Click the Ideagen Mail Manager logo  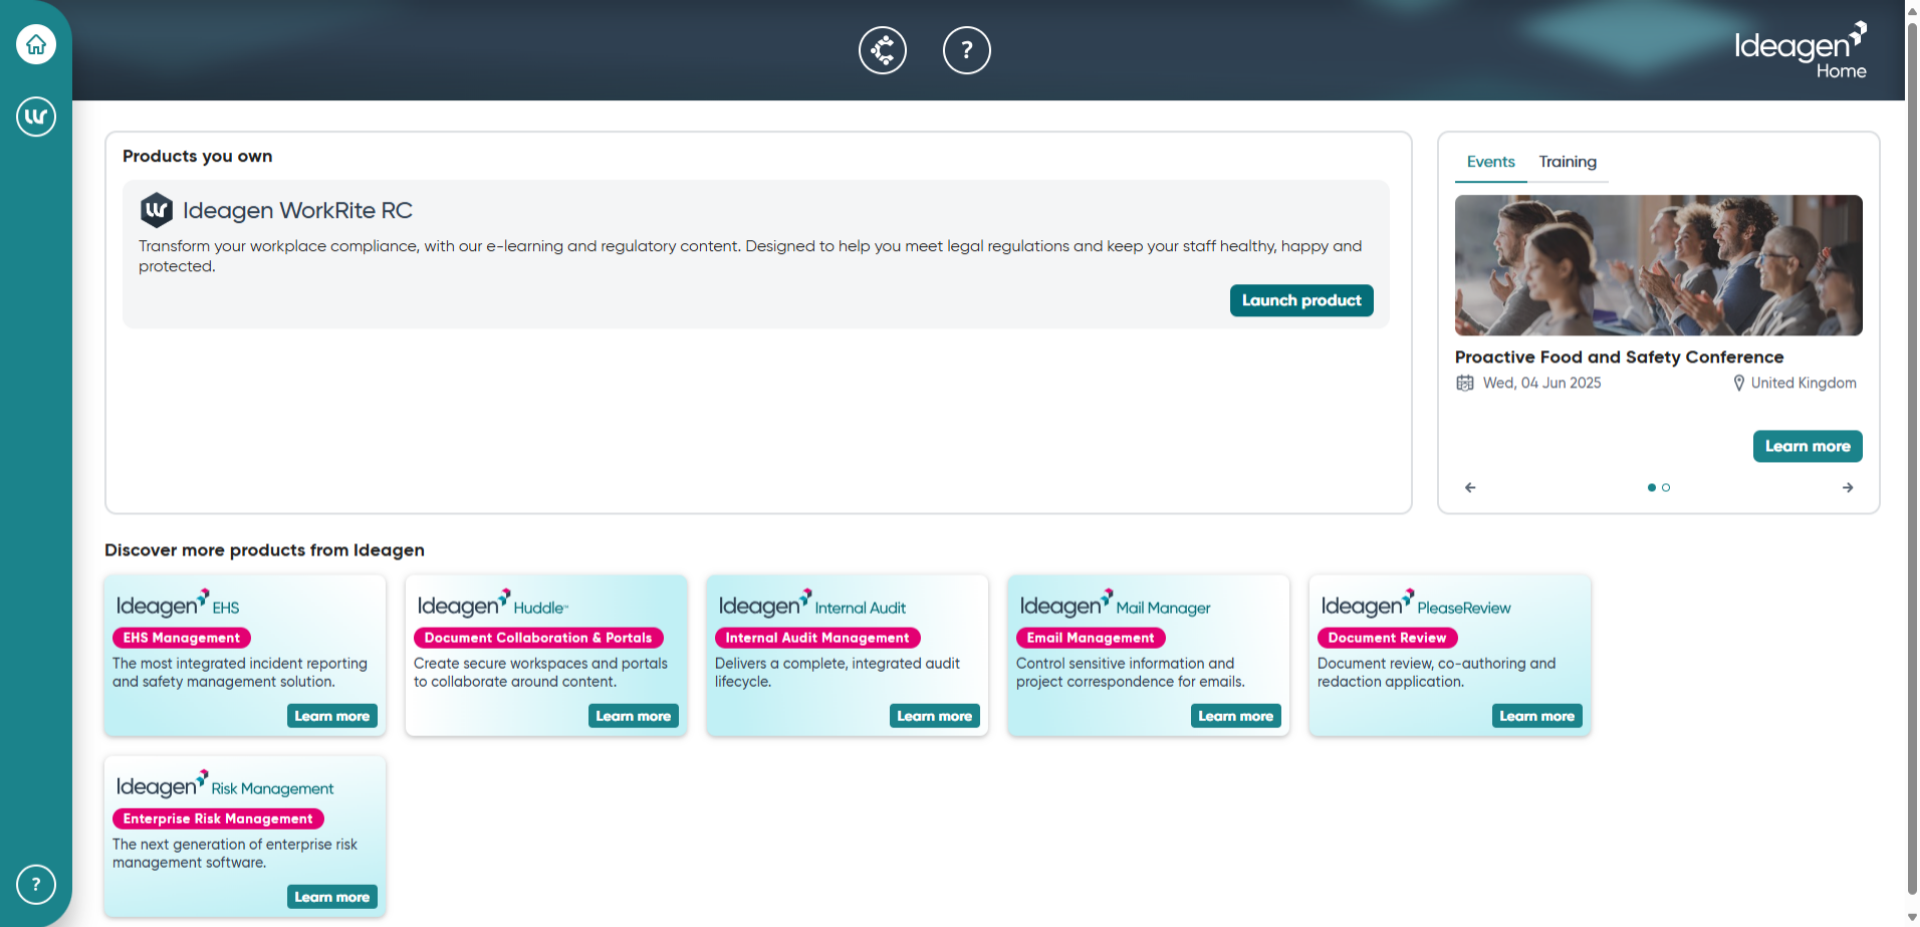point(1115,604)
